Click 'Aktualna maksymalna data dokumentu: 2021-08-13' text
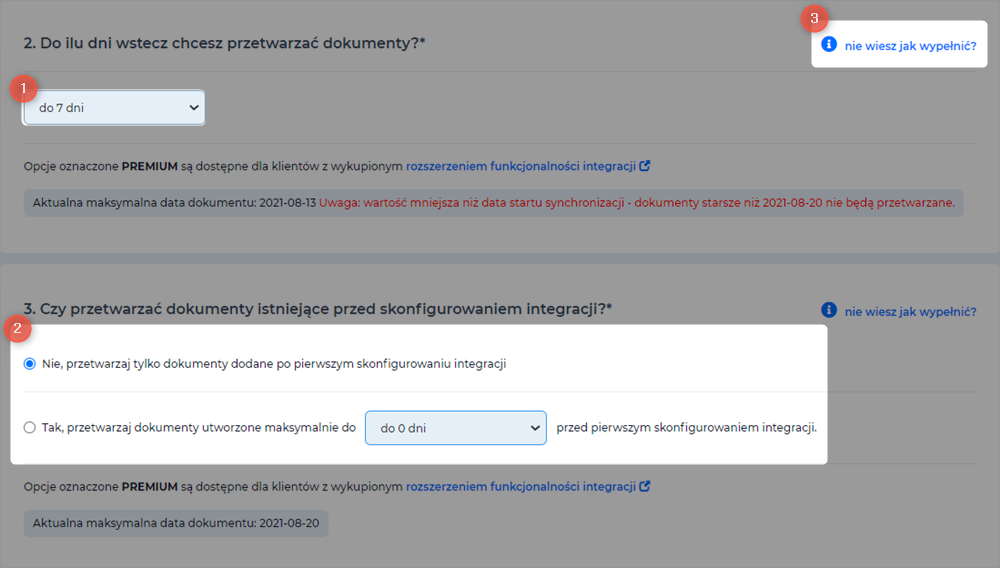Screen dimensions: 1000x568 click(174, 203)
